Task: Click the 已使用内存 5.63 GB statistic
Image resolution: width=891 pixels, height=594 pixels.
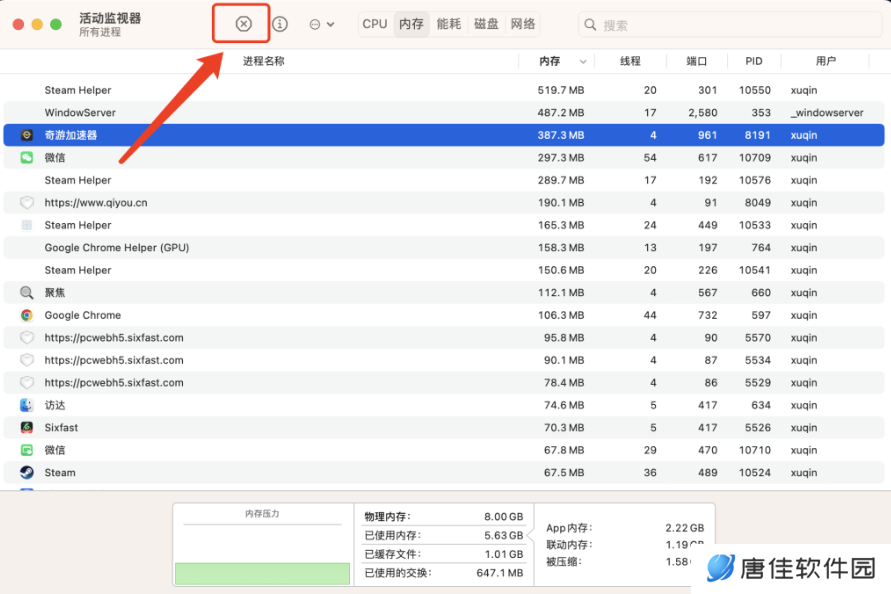Action: tap(443, 535)
